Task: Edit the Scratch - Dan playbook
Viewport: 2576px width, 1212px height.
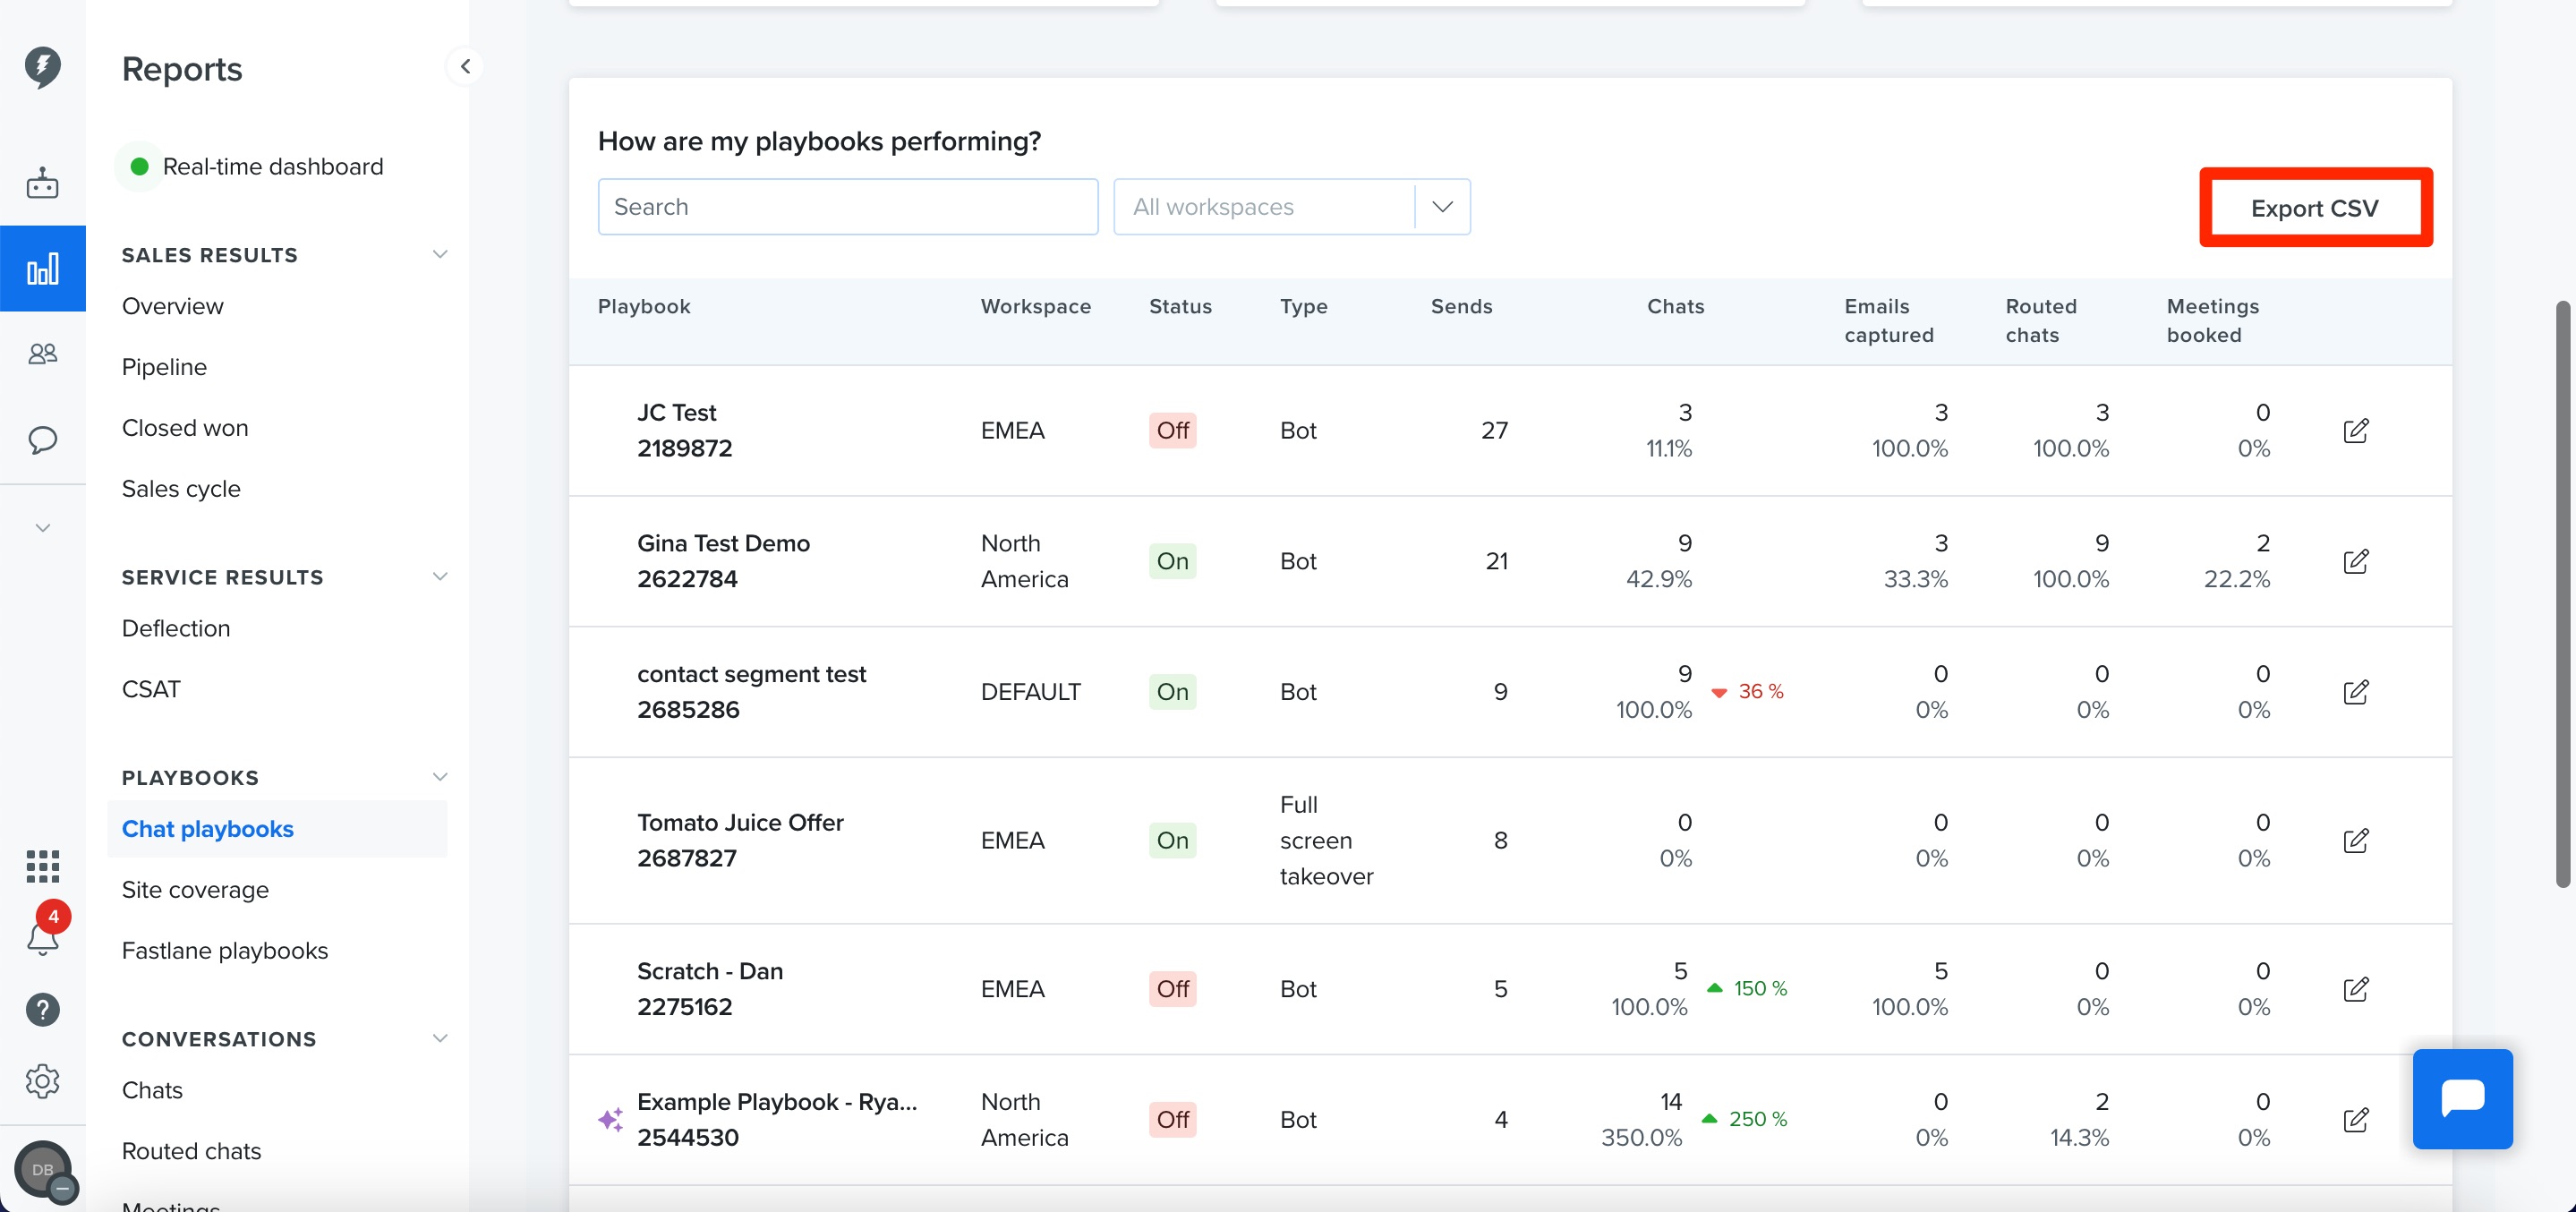Action: (x=2355, y=989)
